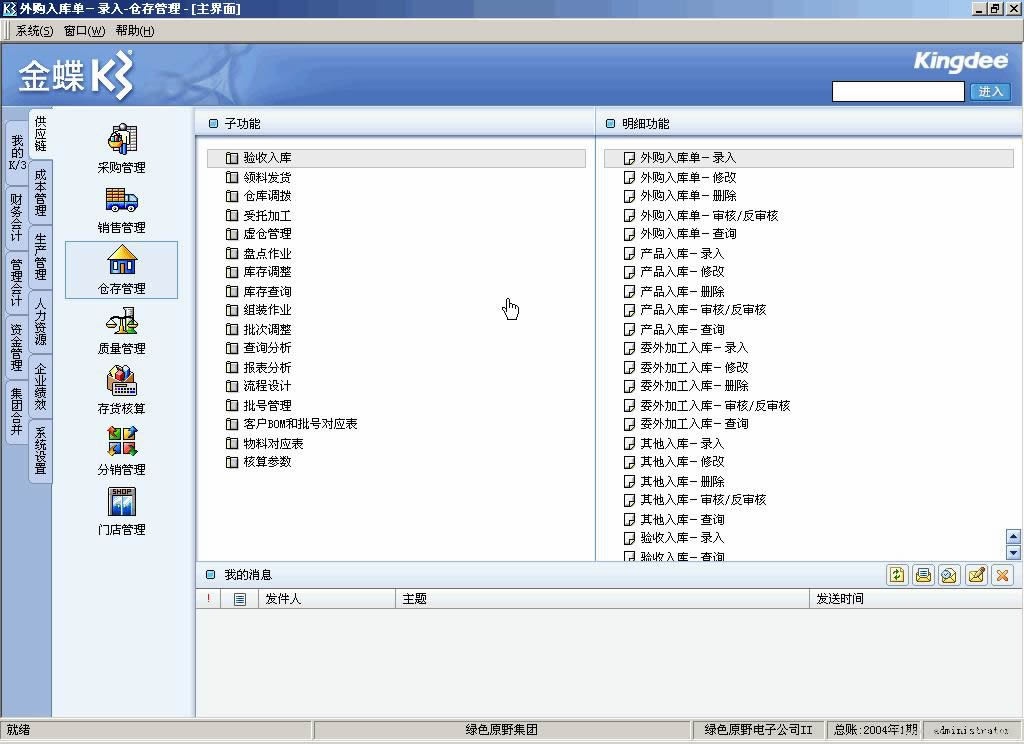Click the 发送时间 column header
The height and width of the screenshot is (744, 1024).
(916, 599)
